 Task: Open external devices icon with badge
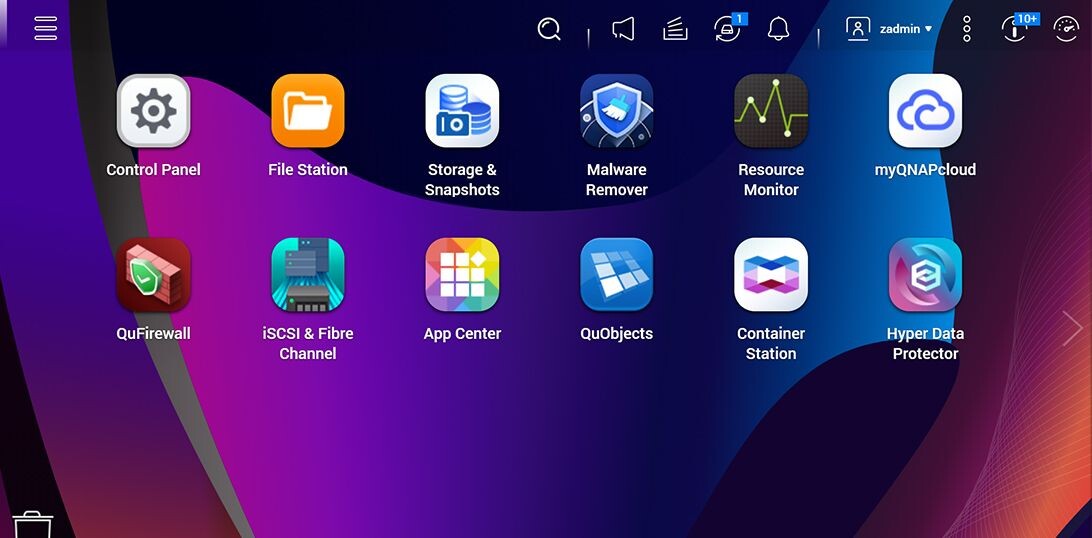tap(729, 29)
